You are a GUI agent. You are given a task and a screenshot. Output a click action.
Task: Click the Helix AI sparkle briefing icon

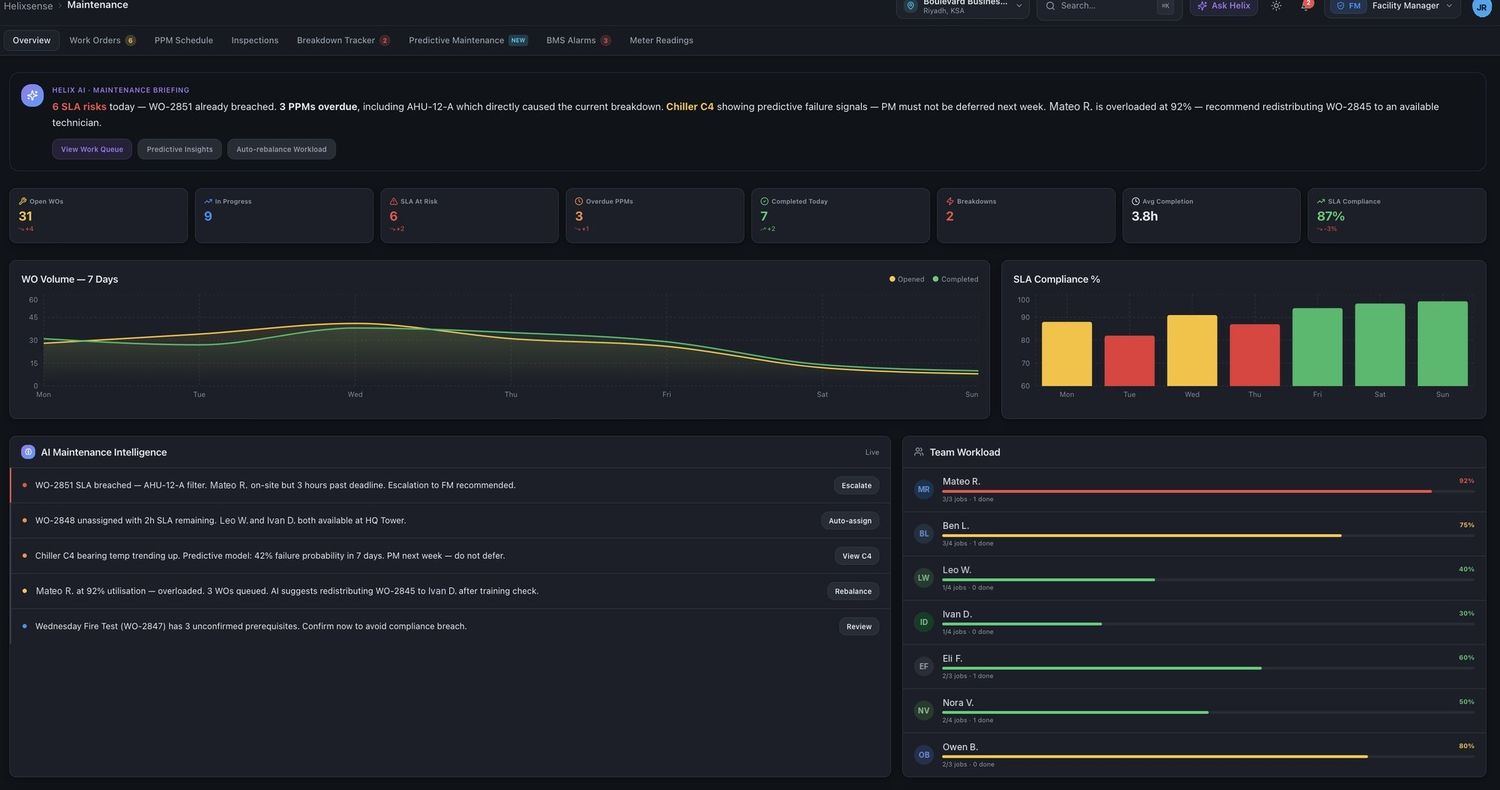click(32, 96)
